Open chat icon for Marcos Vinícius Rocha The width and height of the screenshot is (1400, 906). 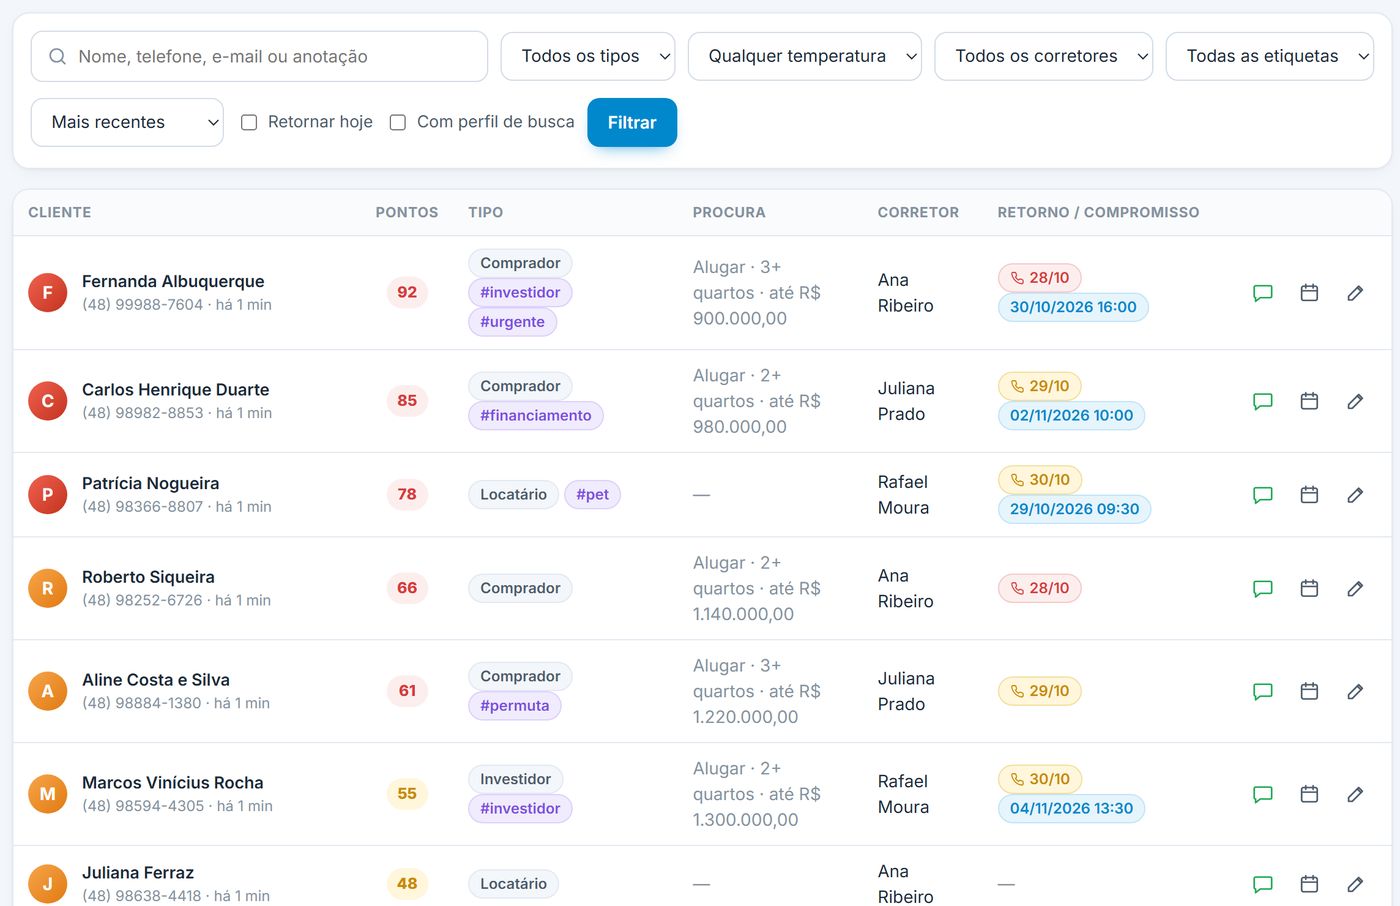(1263, 794)
